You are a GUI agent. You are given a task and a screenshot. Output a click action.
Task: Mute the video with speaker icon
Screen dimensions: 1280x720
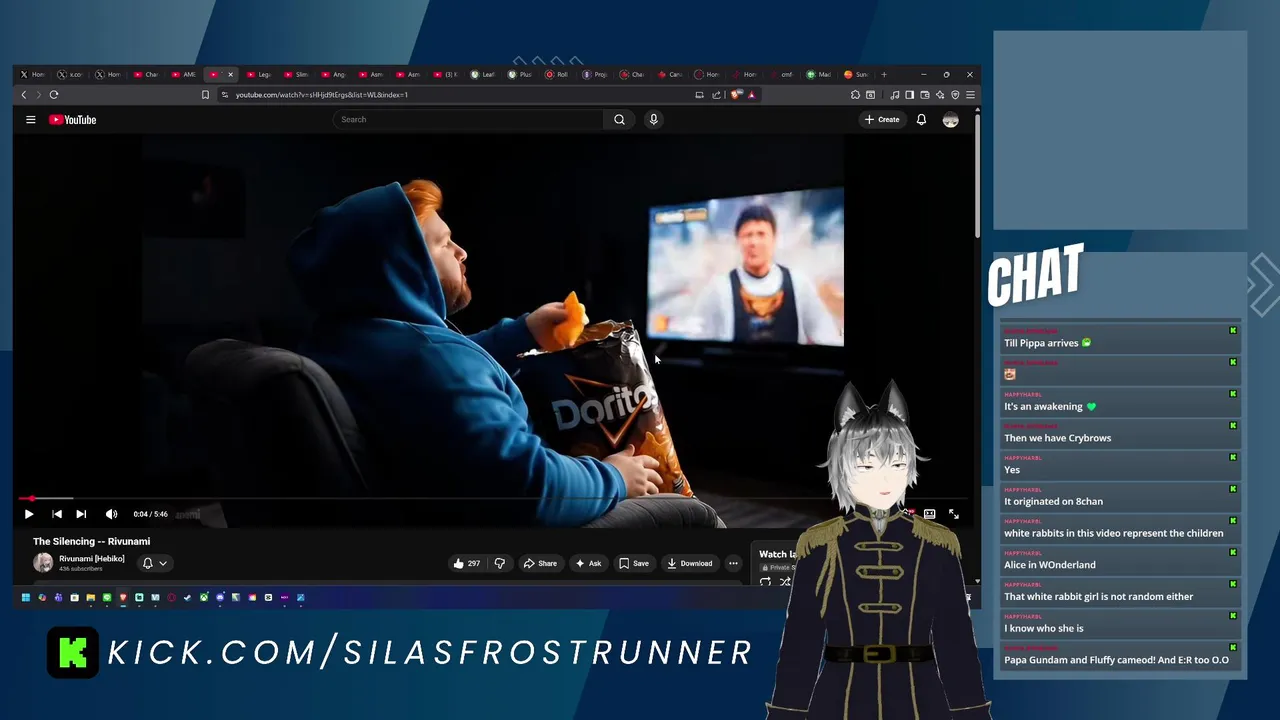tap(111, 514)
